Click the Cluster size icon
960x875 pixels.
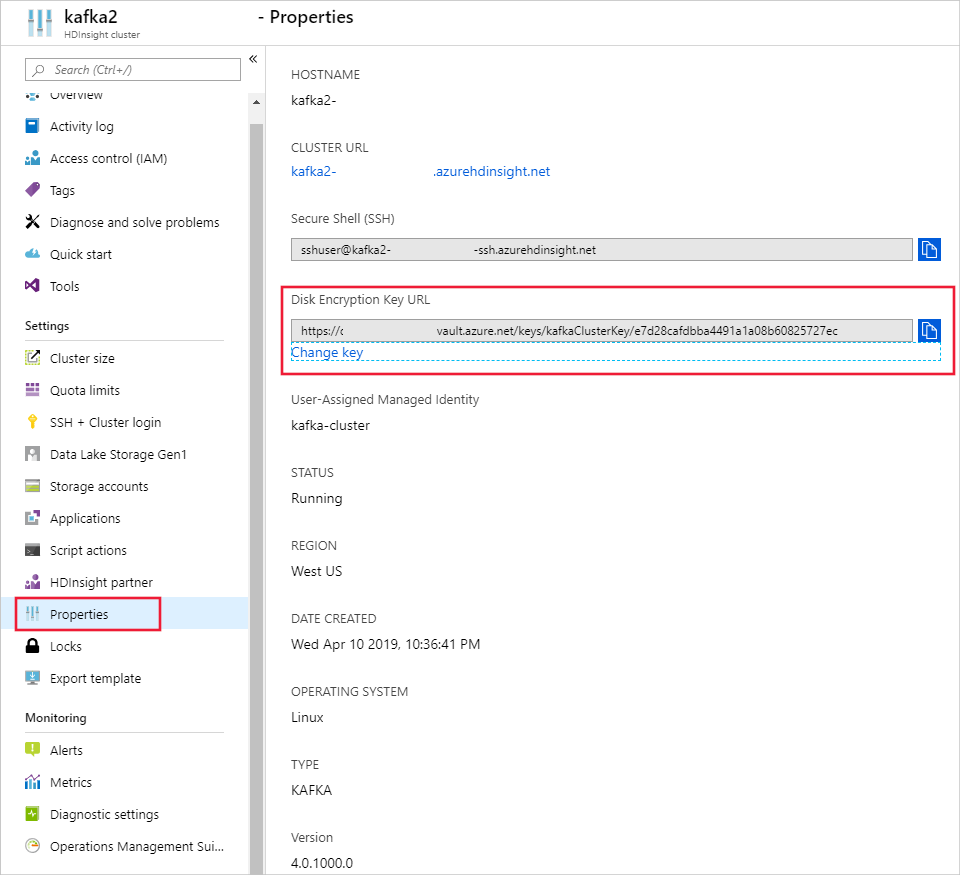pos(32,359)
